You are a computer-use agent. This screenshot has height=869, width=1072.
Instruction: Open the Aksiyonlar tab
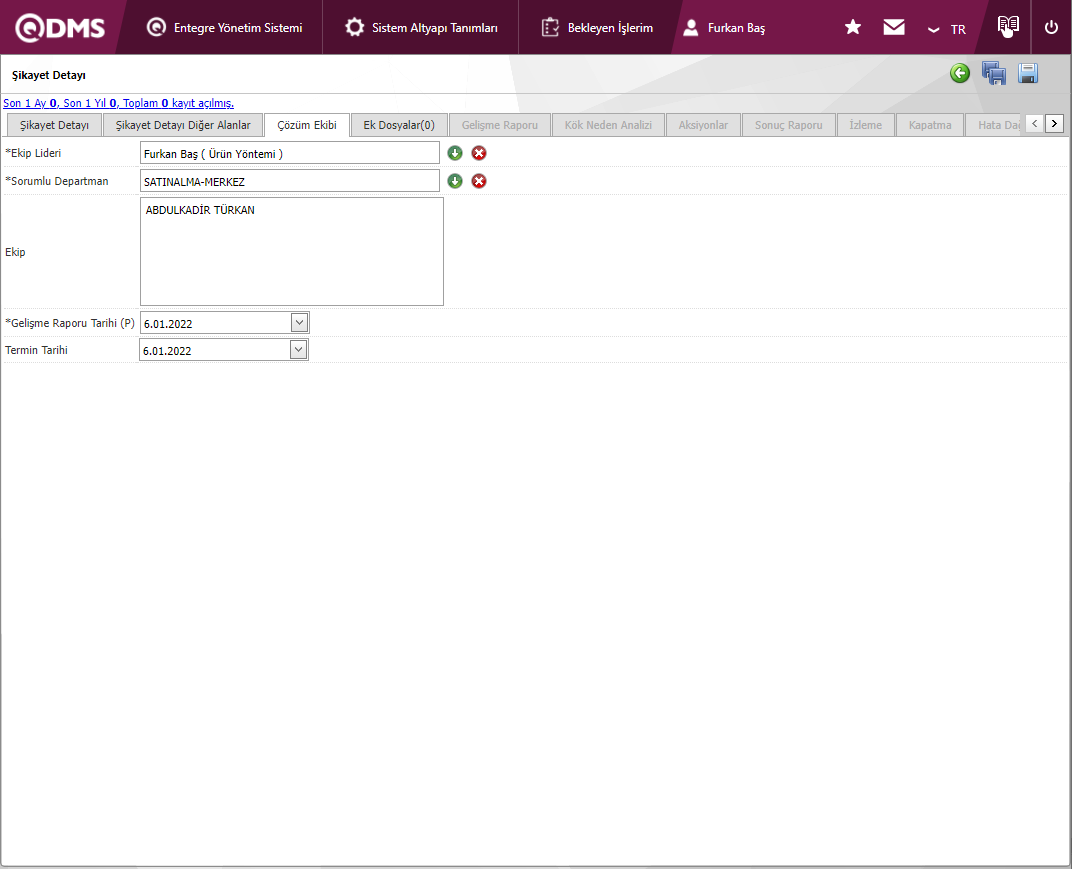tap(703, 125)
